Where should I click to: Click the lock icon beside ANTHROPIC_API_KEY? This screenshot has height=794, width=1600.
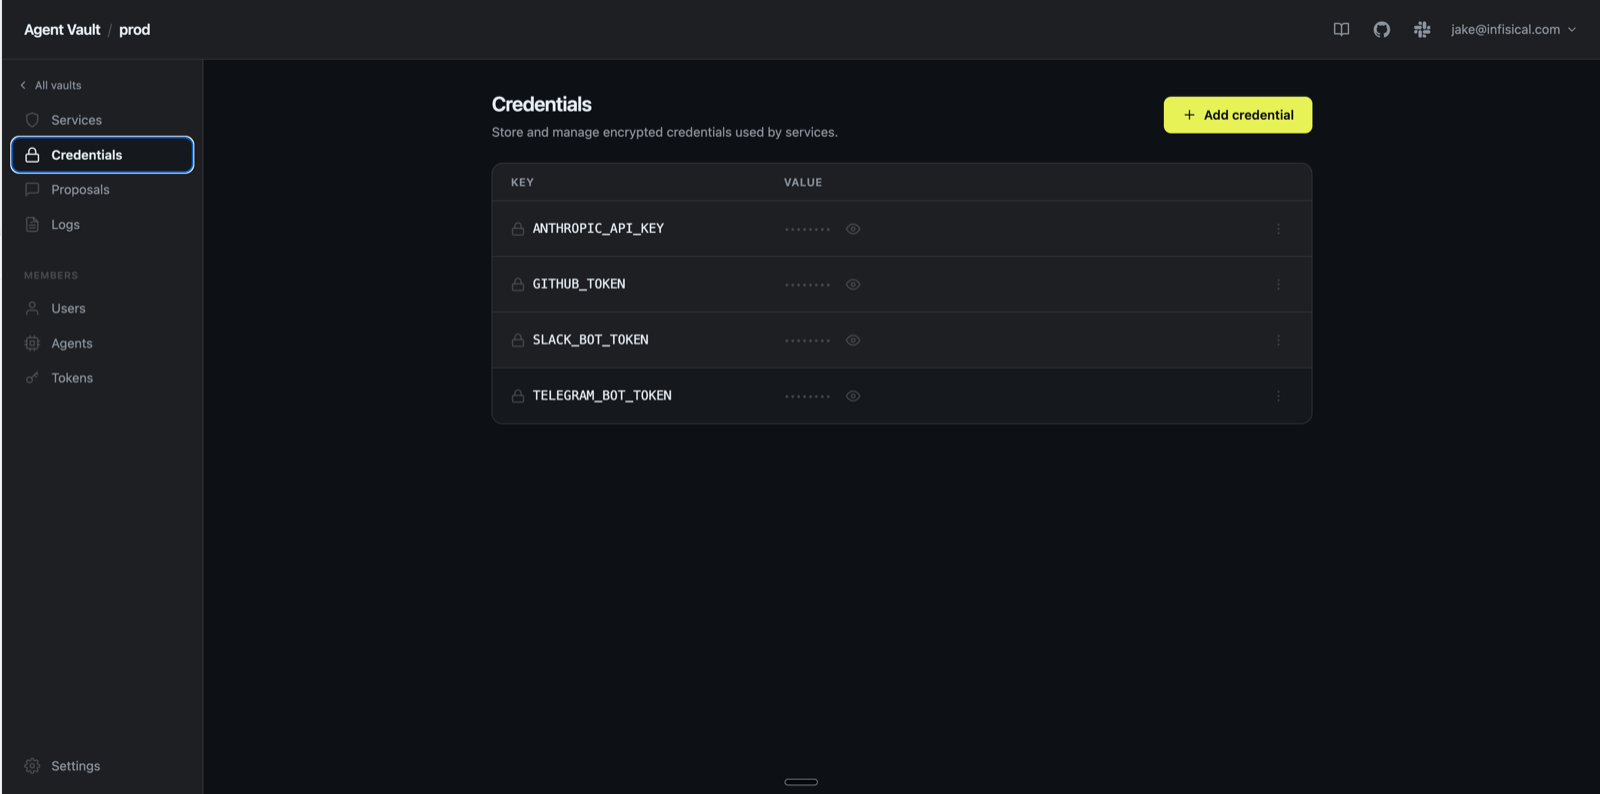point(518,229)
